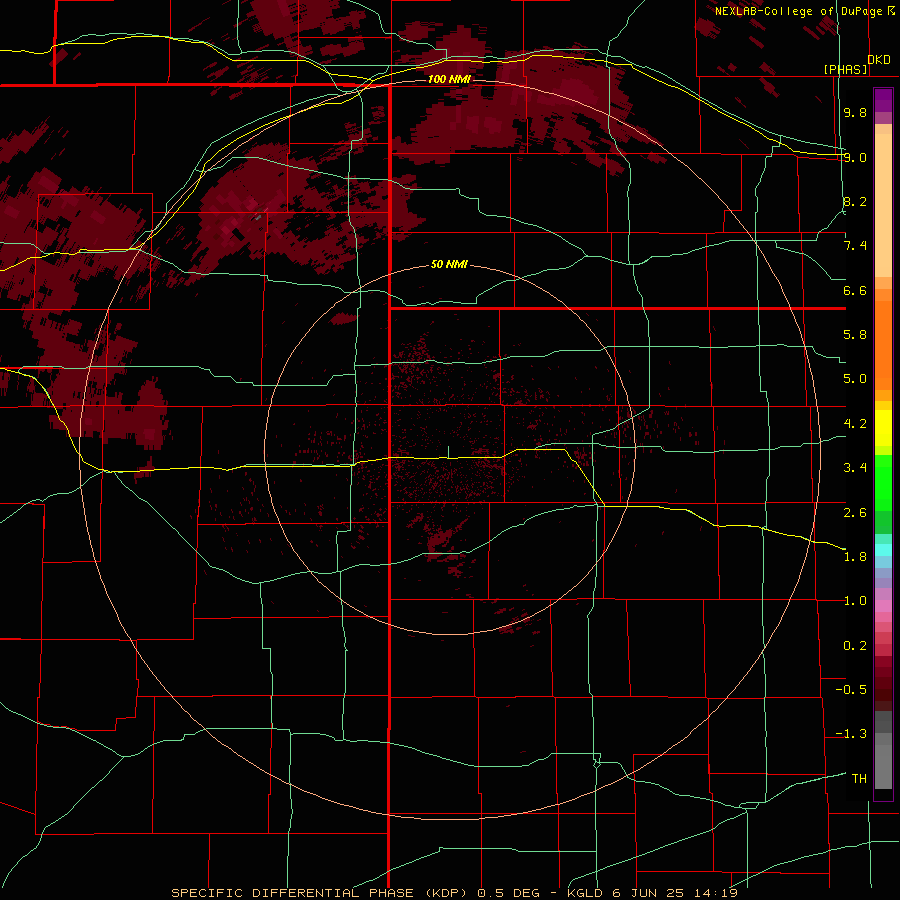Screen dimensions: 900x900
Task: Click the NEXLAB-College of DuPage credit text
Action: 798,11
